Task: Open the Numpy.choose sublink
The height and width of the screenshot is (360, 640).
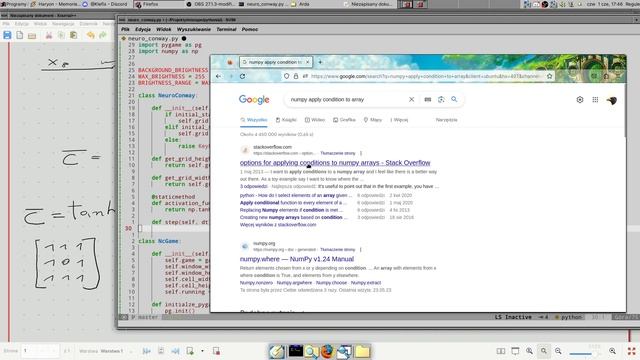Action: click(x=331, y=282)
